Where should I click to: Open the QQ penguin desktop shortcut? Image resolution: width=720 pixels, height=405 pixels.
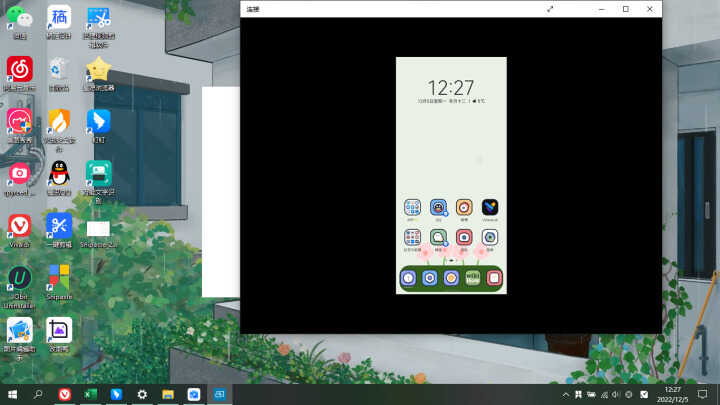[x=59, y=178]
